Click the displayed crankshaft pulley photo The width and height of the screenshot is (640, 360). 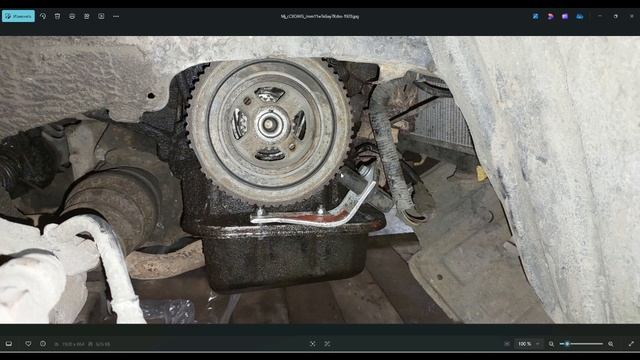320,180
